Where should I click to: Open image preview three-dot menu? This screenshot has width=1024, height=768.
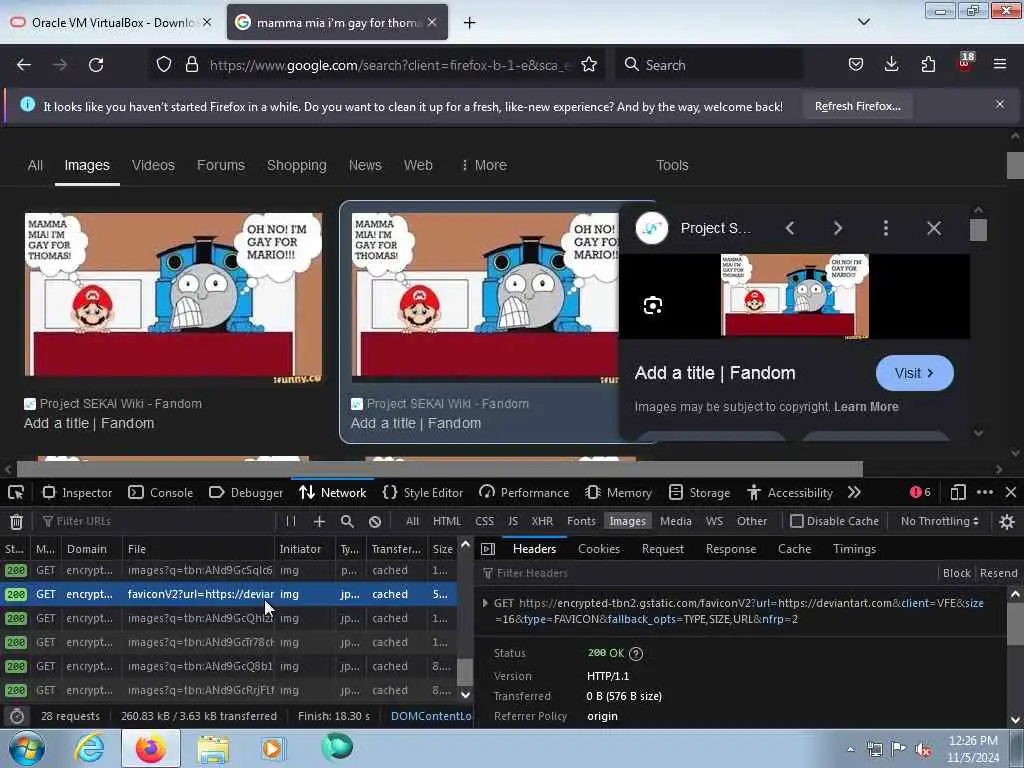(x=886, y=228)
